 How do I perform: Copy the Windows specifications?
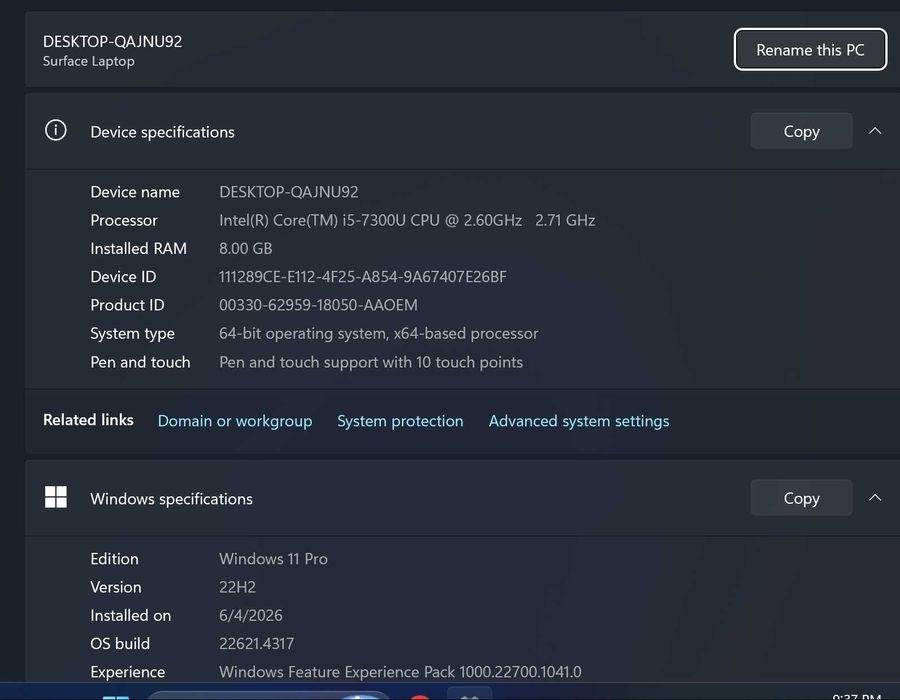point(801,498)
